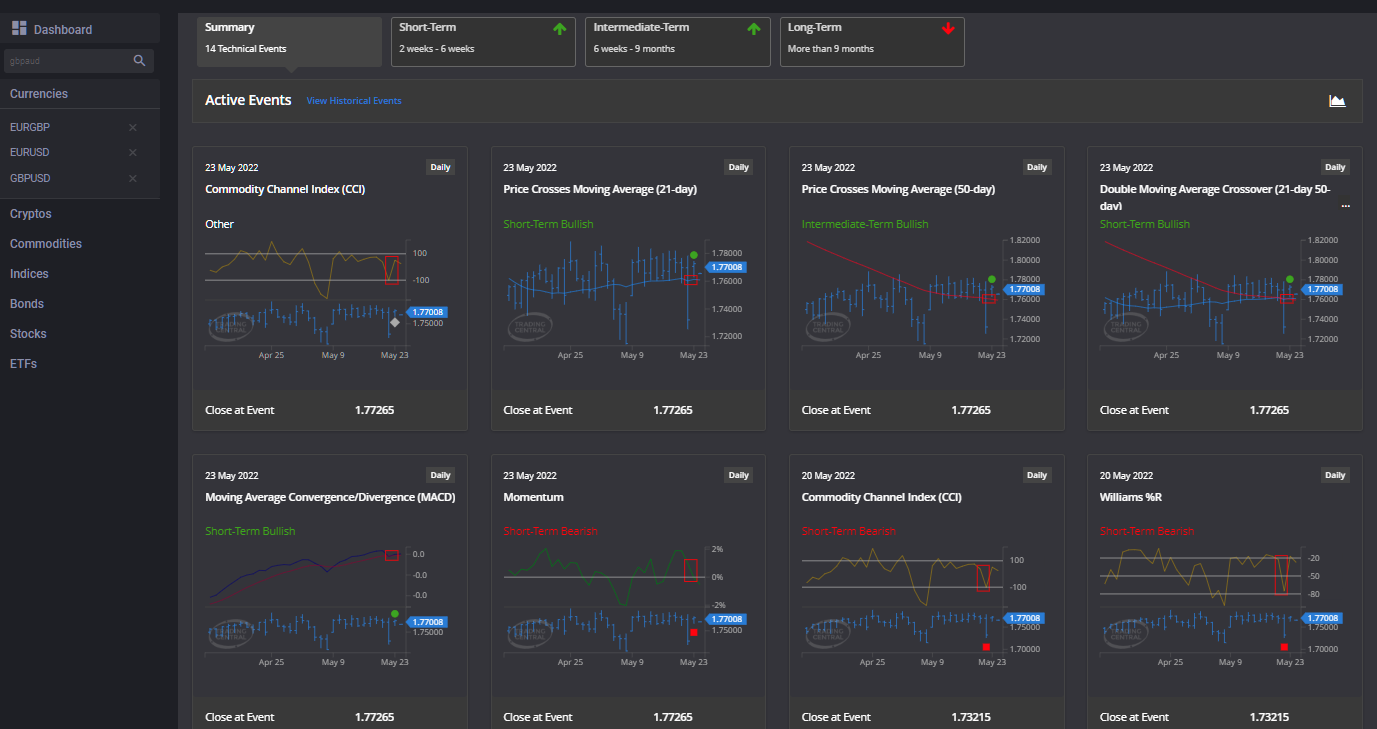1377x729 pixels.
Task: Expand the Indices category
Action: (x=29, y=274)
